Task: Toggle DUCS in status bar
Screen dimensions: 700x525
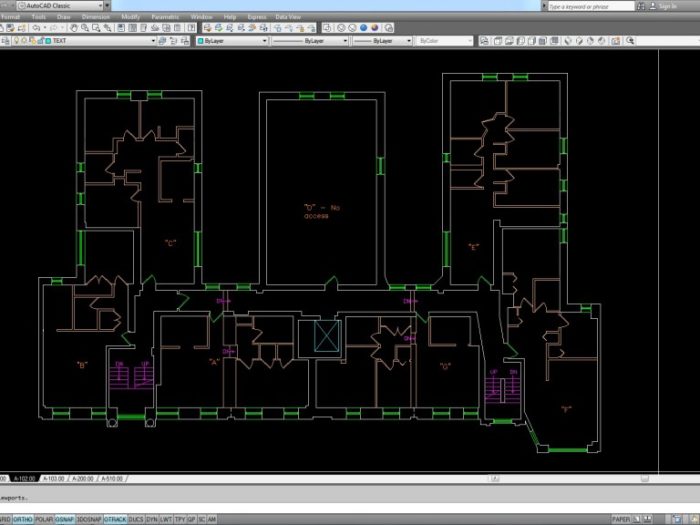Action: click(x=136, y=519)
